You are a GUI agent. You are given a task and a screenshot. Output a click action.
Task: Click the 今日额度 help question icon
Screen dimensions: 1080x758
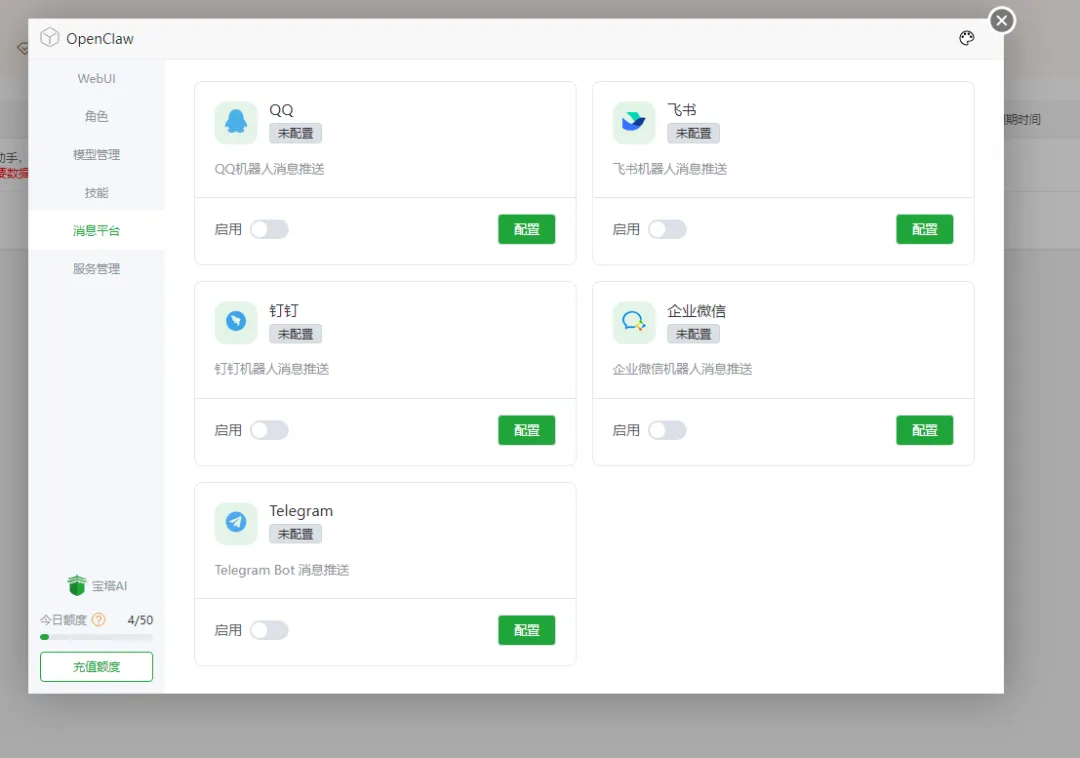pos(98,620)
